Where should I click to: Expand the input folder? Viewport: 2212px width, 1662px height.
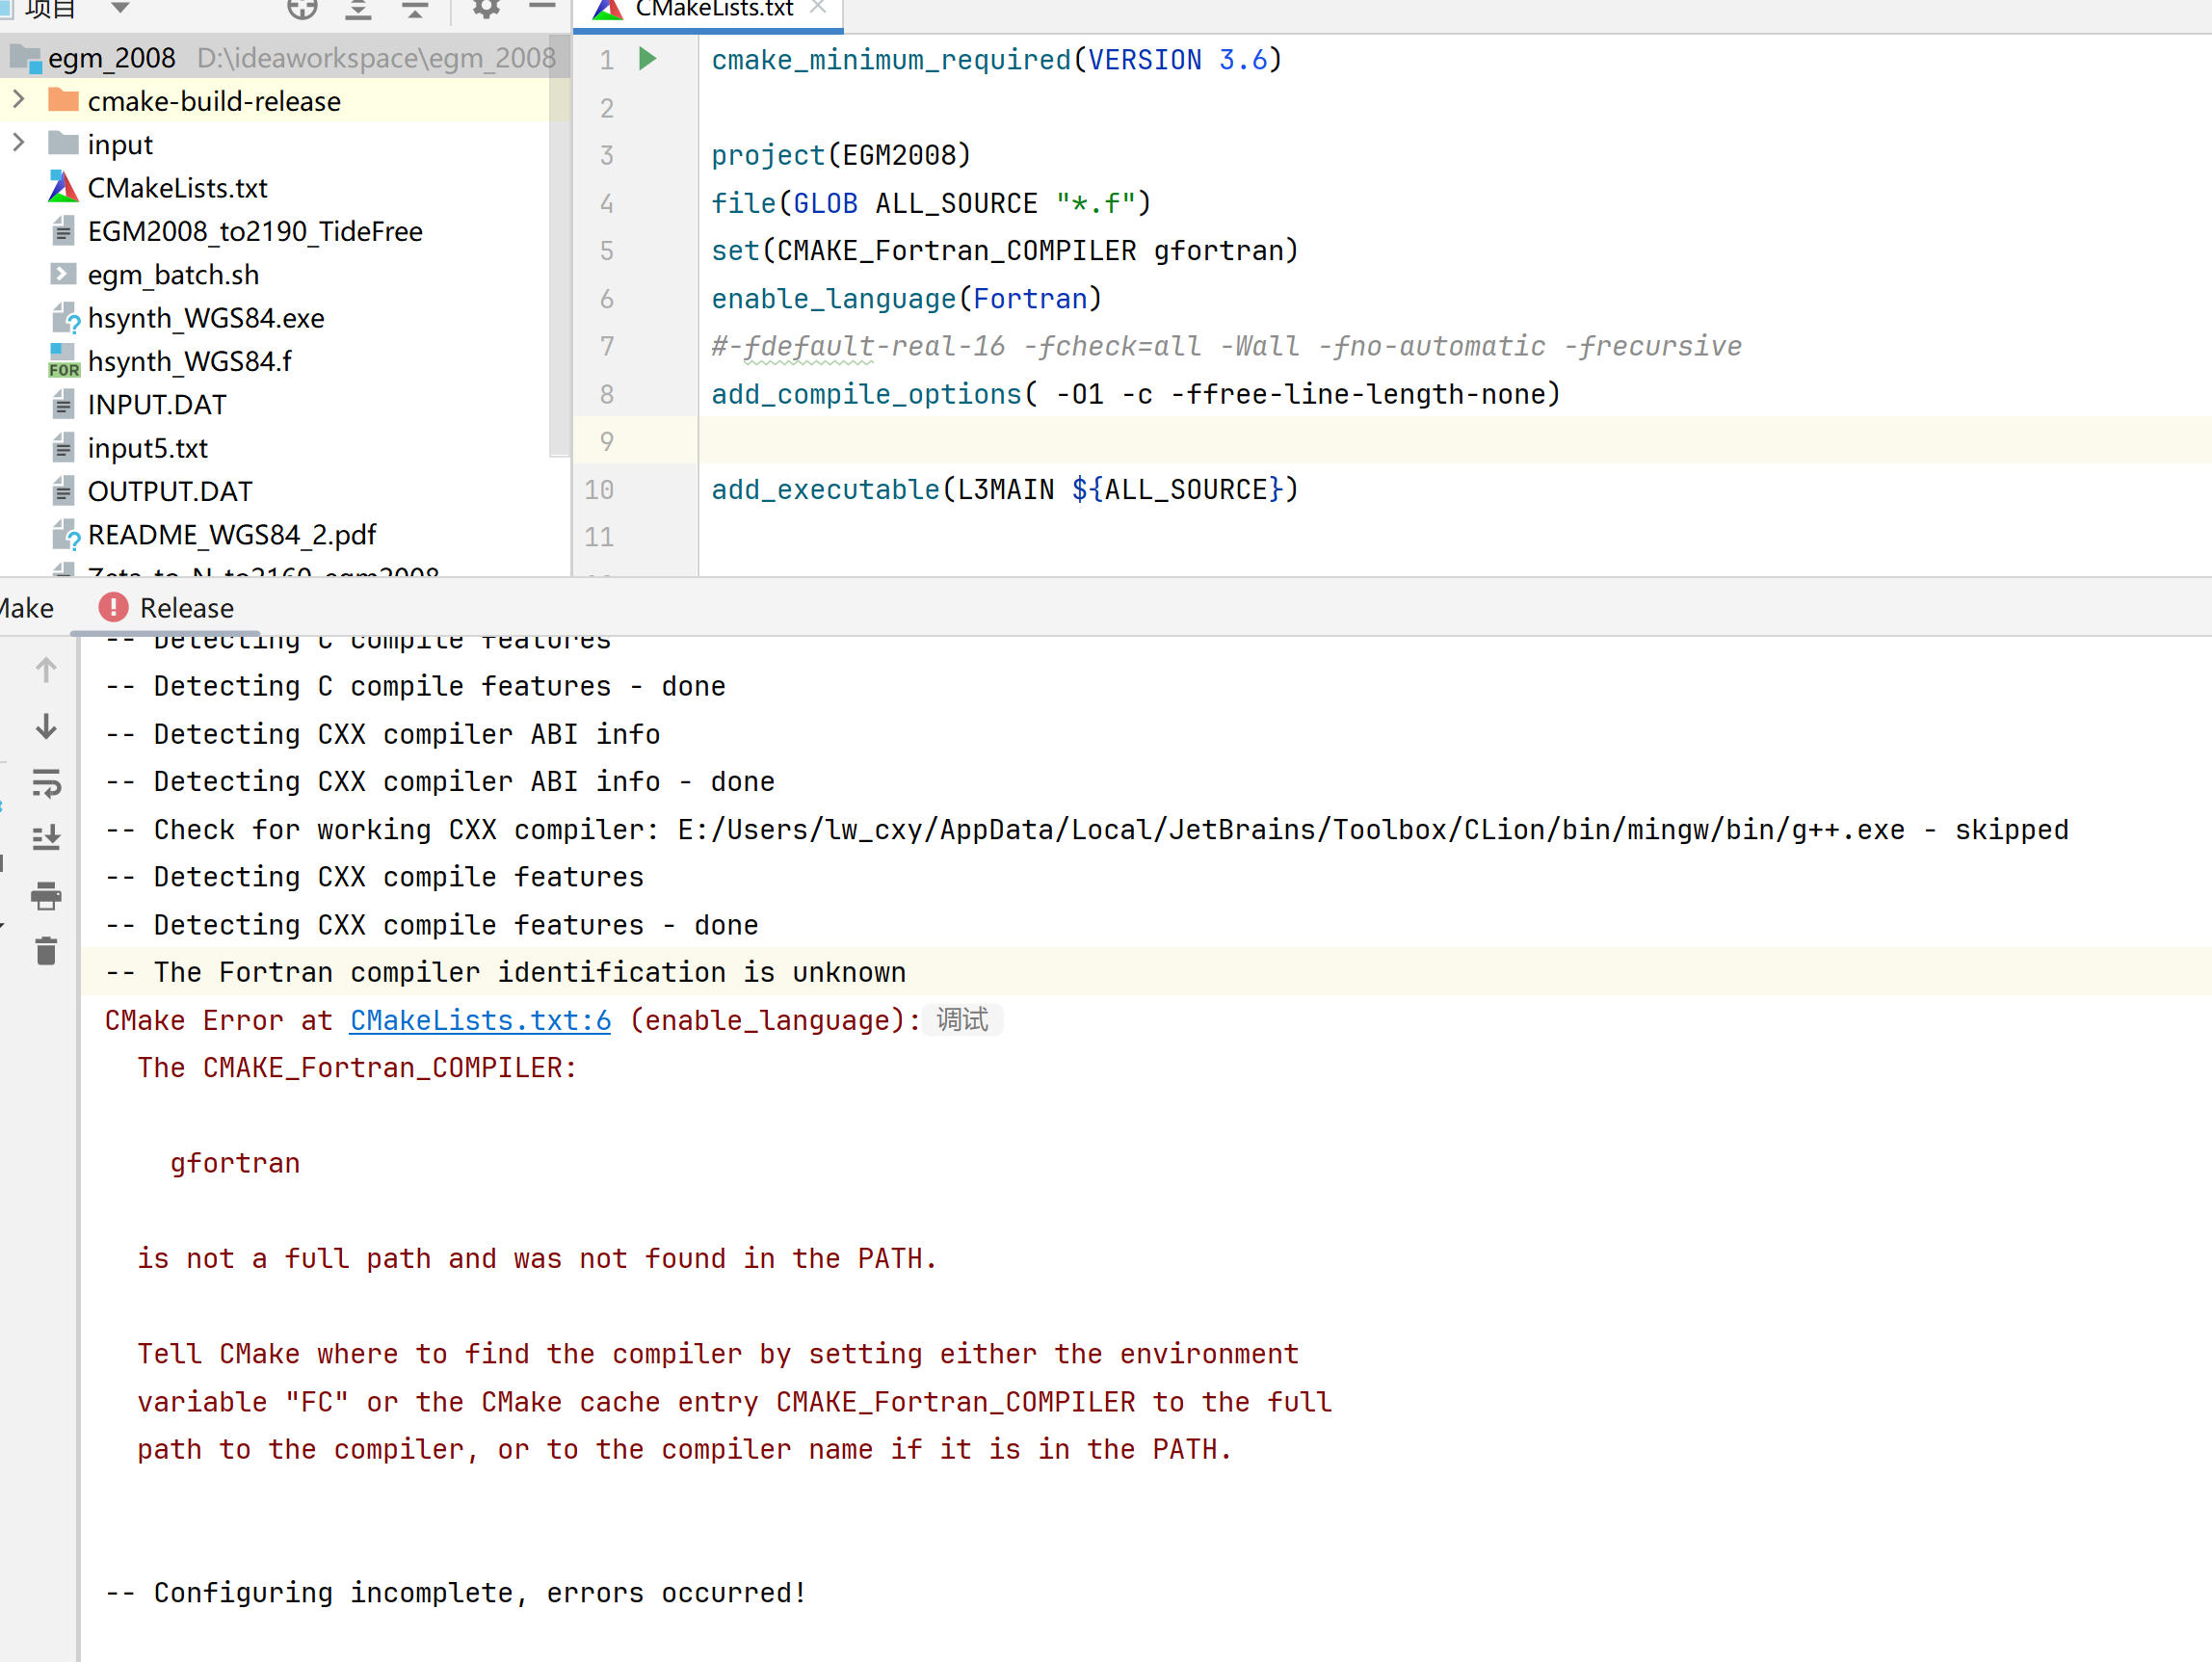click(x=18, y=143)
